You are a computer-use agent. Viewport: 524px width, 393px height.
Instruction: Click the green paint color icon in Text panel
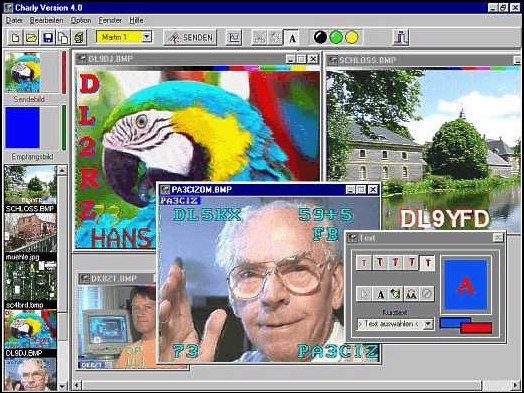(x=396, y=294)
